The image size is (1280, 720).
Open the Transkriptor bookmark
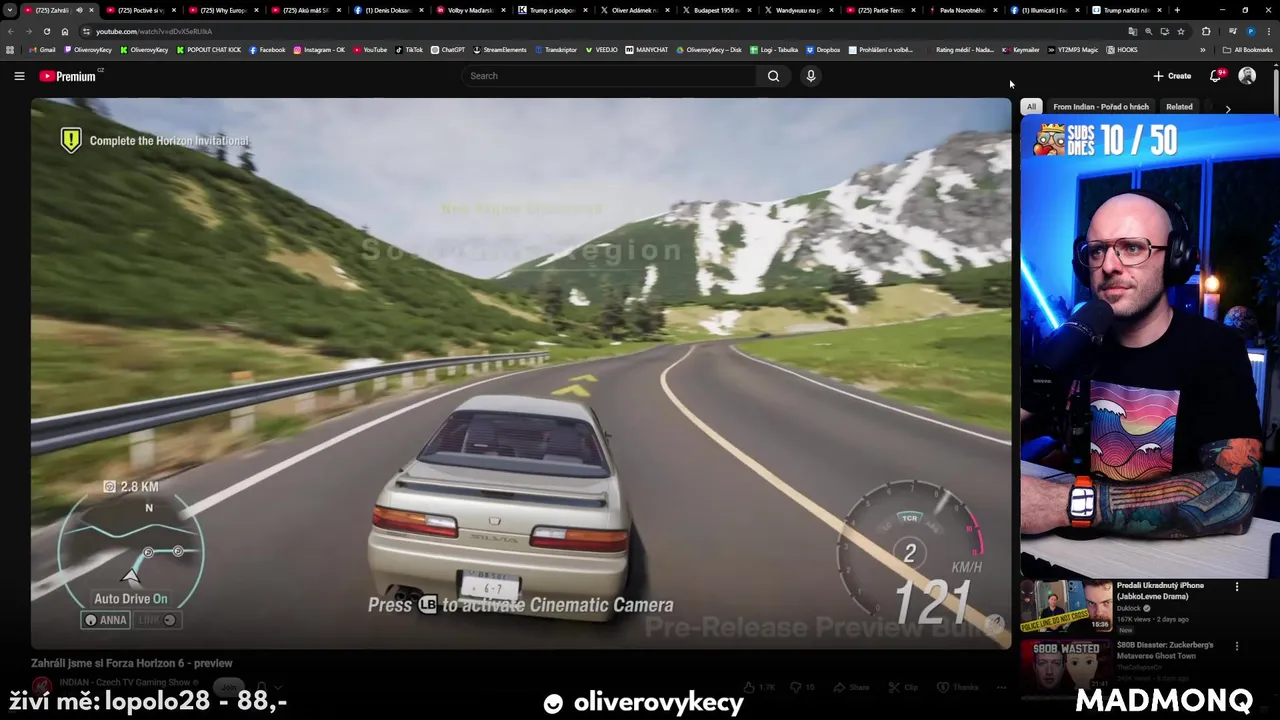(555, 50)
